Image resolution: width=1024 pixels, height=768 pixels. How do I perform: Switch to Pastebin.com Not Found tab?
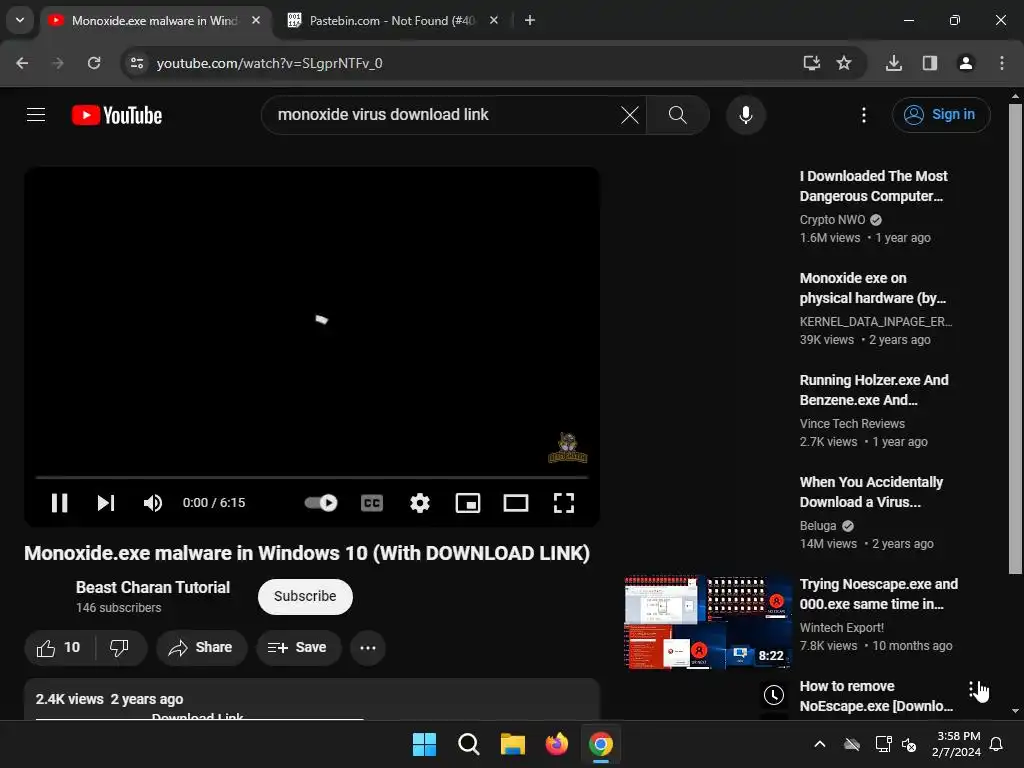(x=394, y=21)
